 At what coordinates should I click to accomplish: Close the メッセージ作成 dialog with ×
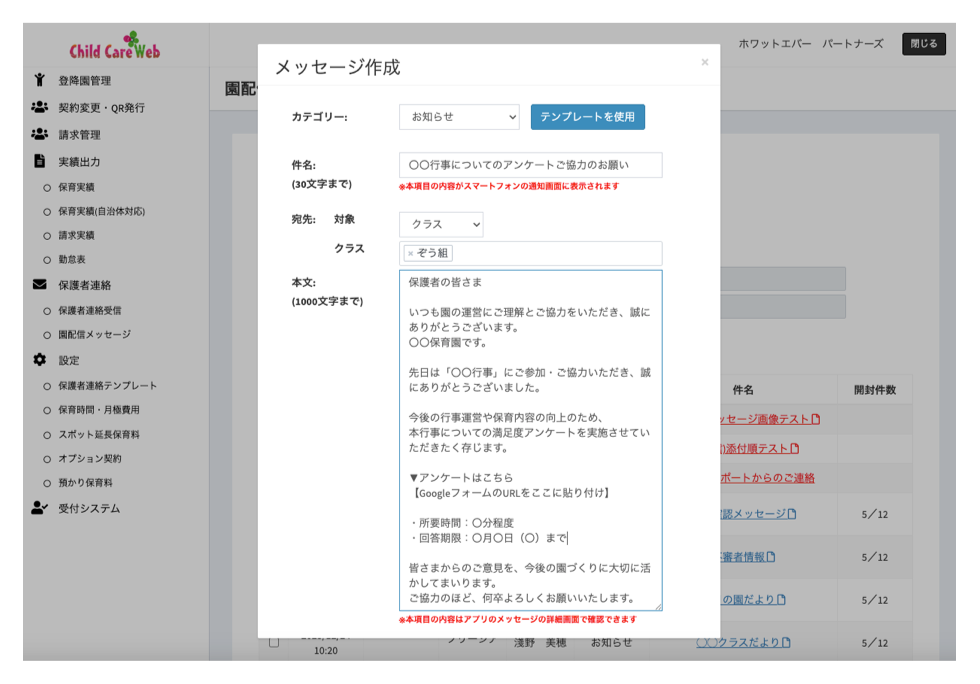(704, 62)
